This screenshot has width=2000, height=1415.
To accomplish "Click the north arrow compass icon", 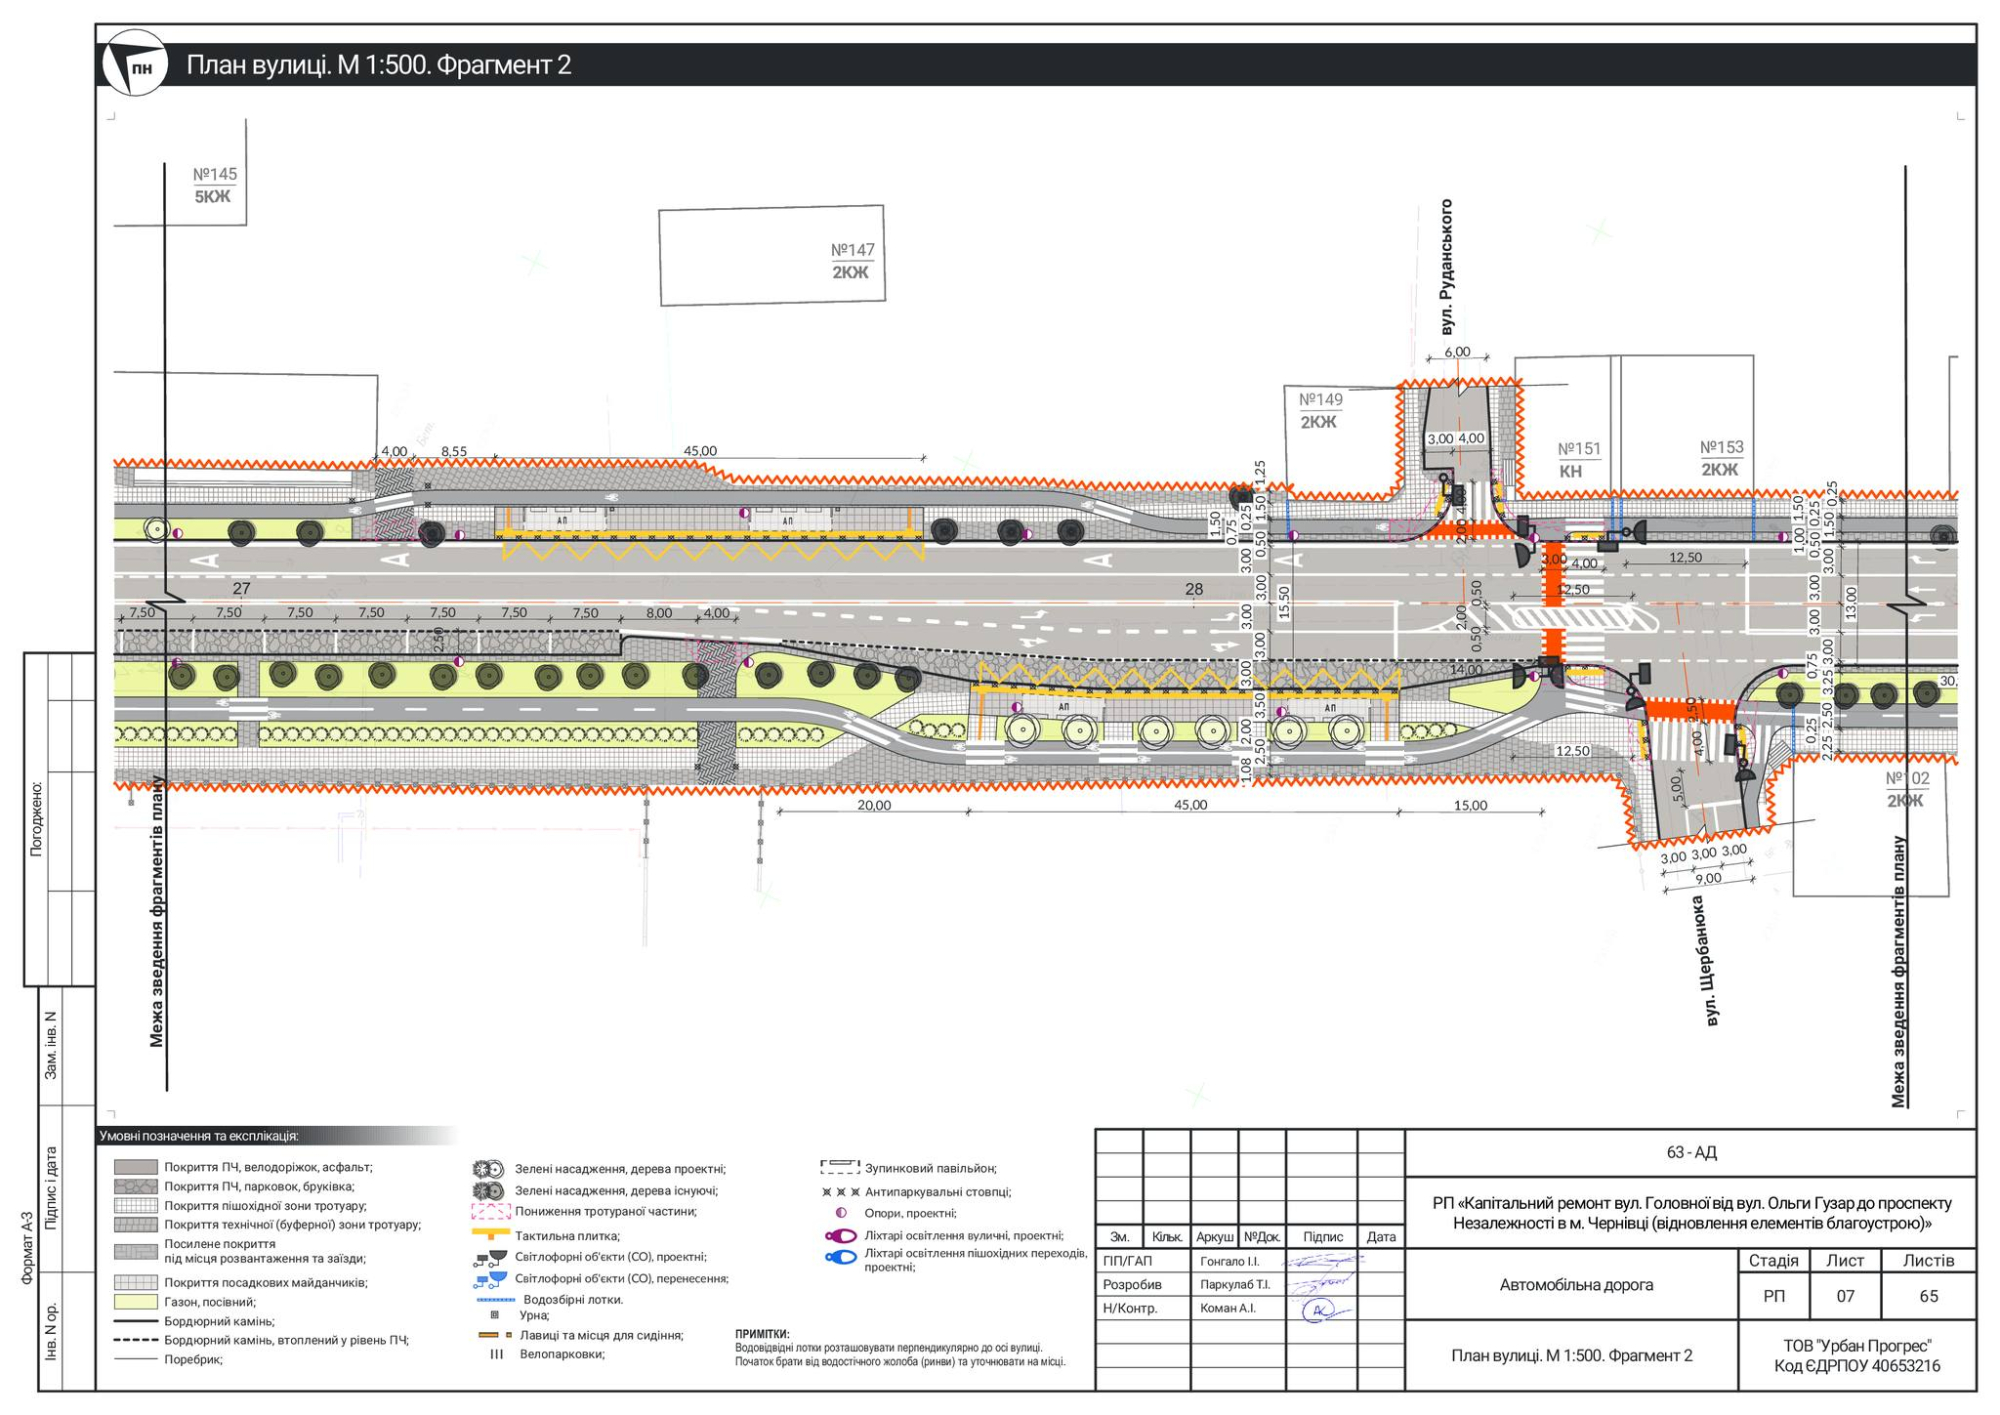I will coord(134,64).
